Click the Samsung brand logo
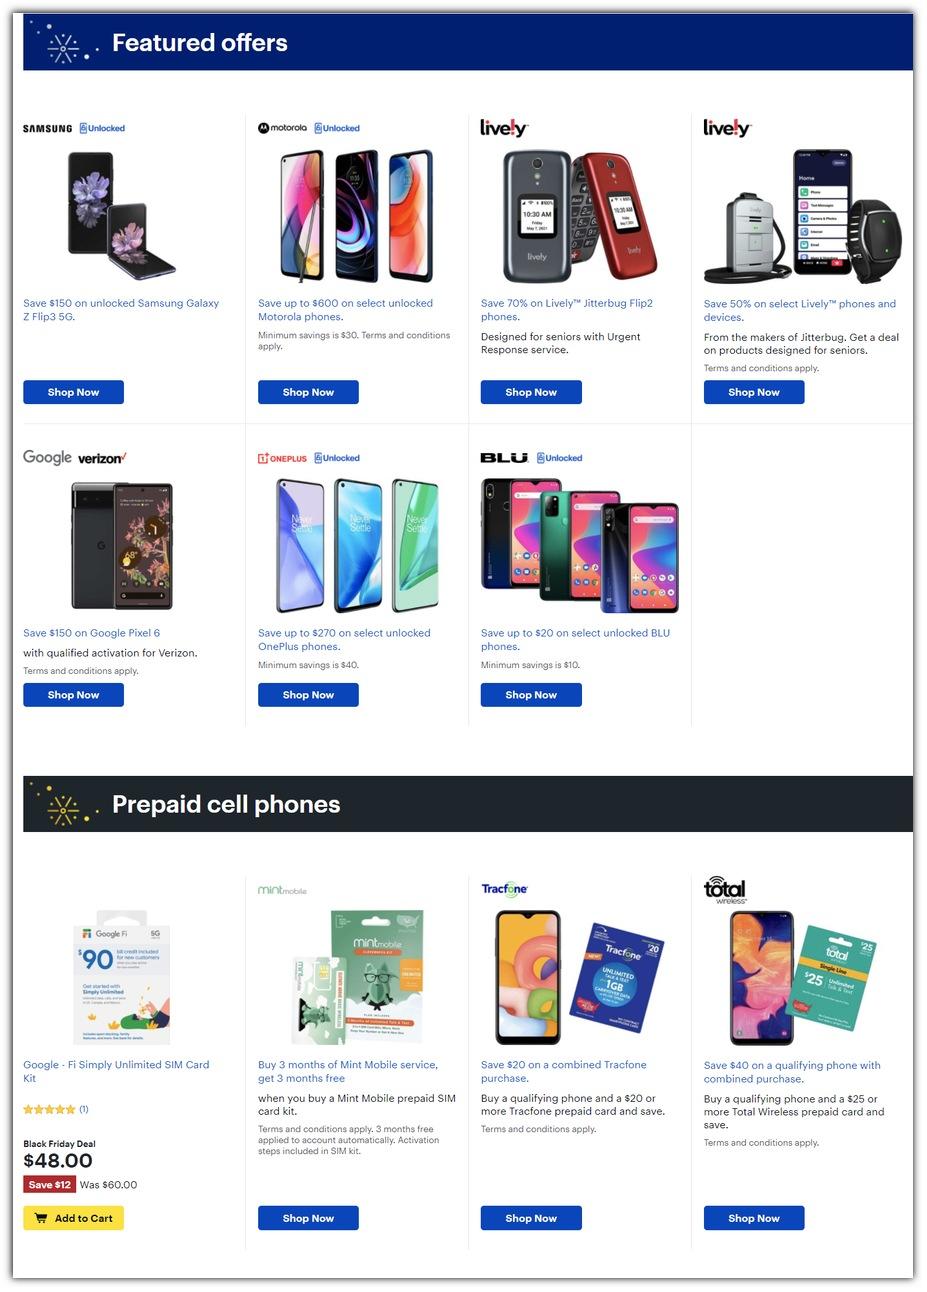The image size is (927, 1292). click(x=48, y=128)
